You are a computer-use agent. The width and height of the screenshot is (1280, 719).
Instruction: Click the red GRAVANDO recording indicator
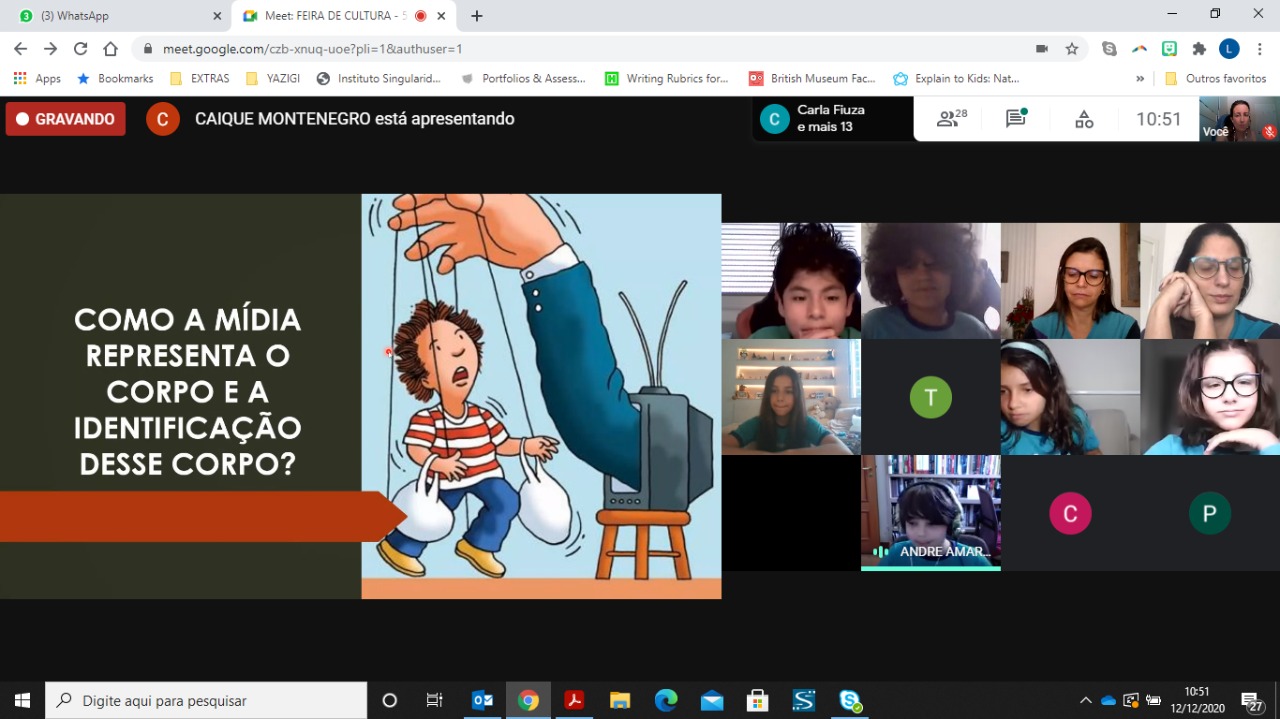point(66,119)
